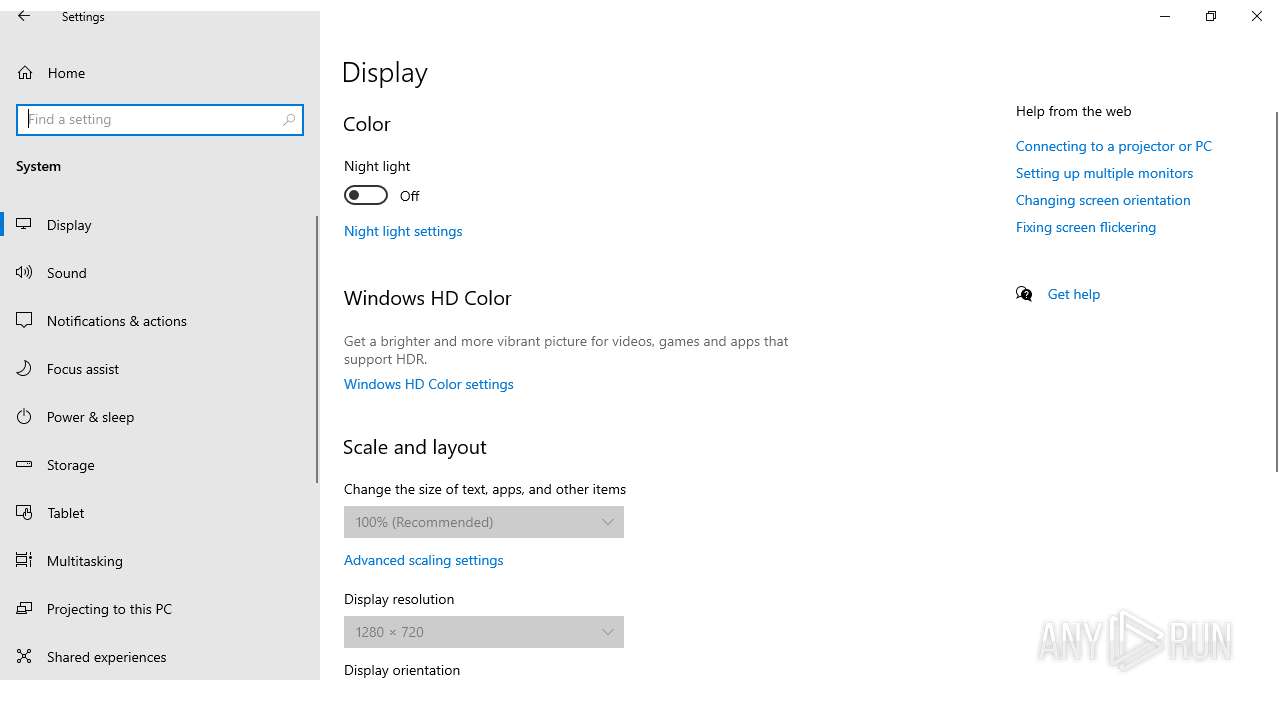Open the Storage section
The height and width of the screenshot is (720, 1280).
tap(160, 465)
